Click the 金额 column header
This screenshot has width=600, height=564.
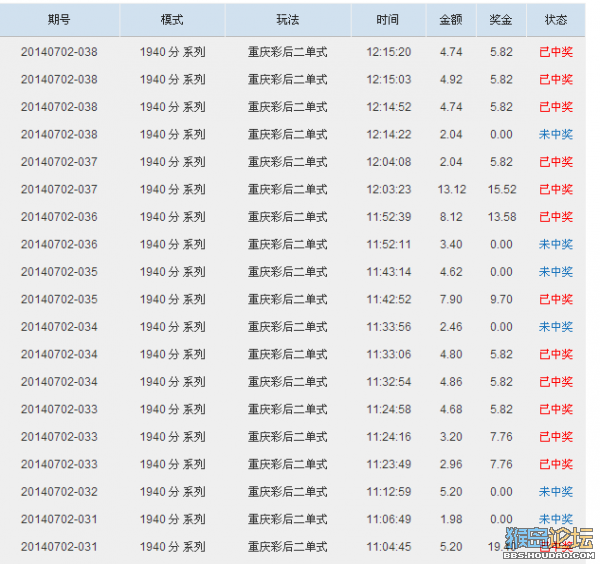[x=451, y=20]
